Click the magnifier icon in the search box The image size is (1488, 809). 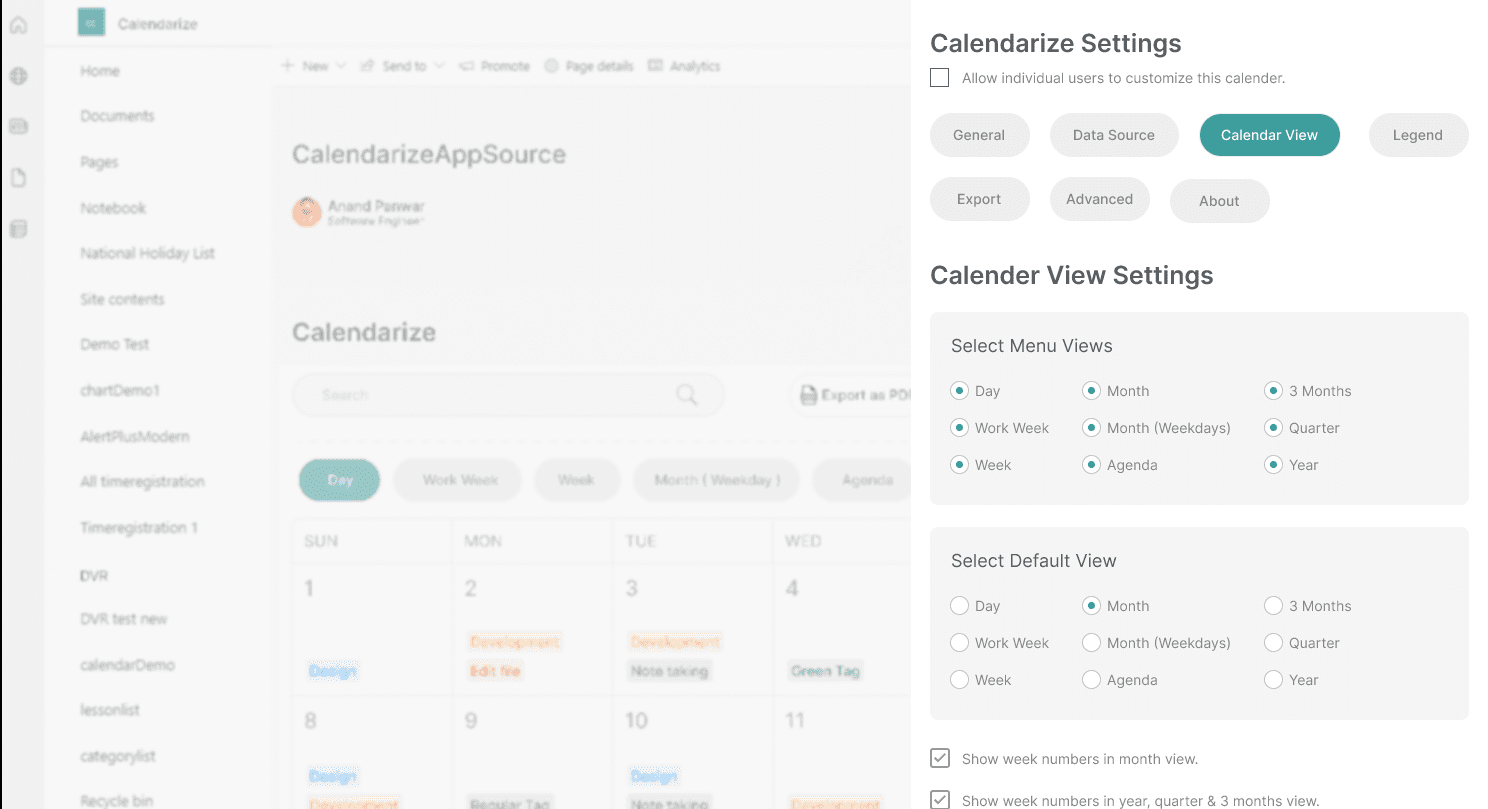point(687,395)
